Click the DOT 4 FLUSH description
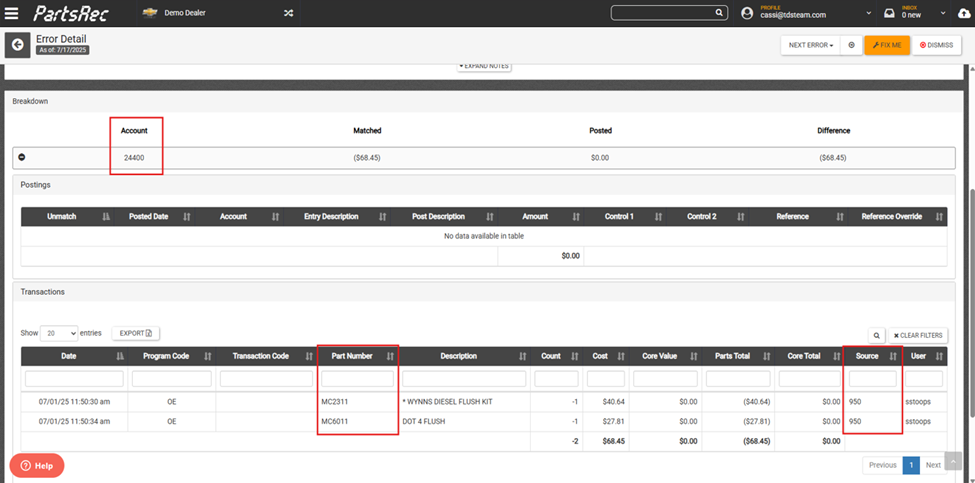975x483 pixels. [x=423, y=421]
